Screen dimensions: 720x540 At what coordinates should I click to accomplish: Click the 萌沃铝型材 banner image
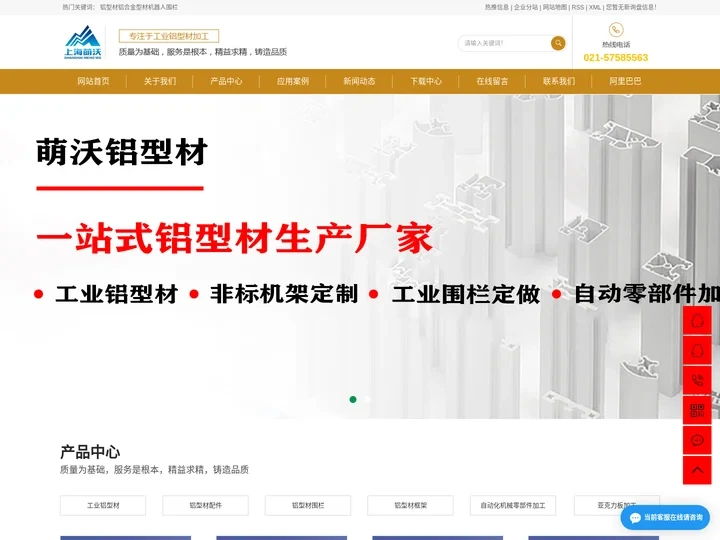(x=360, y=256)
